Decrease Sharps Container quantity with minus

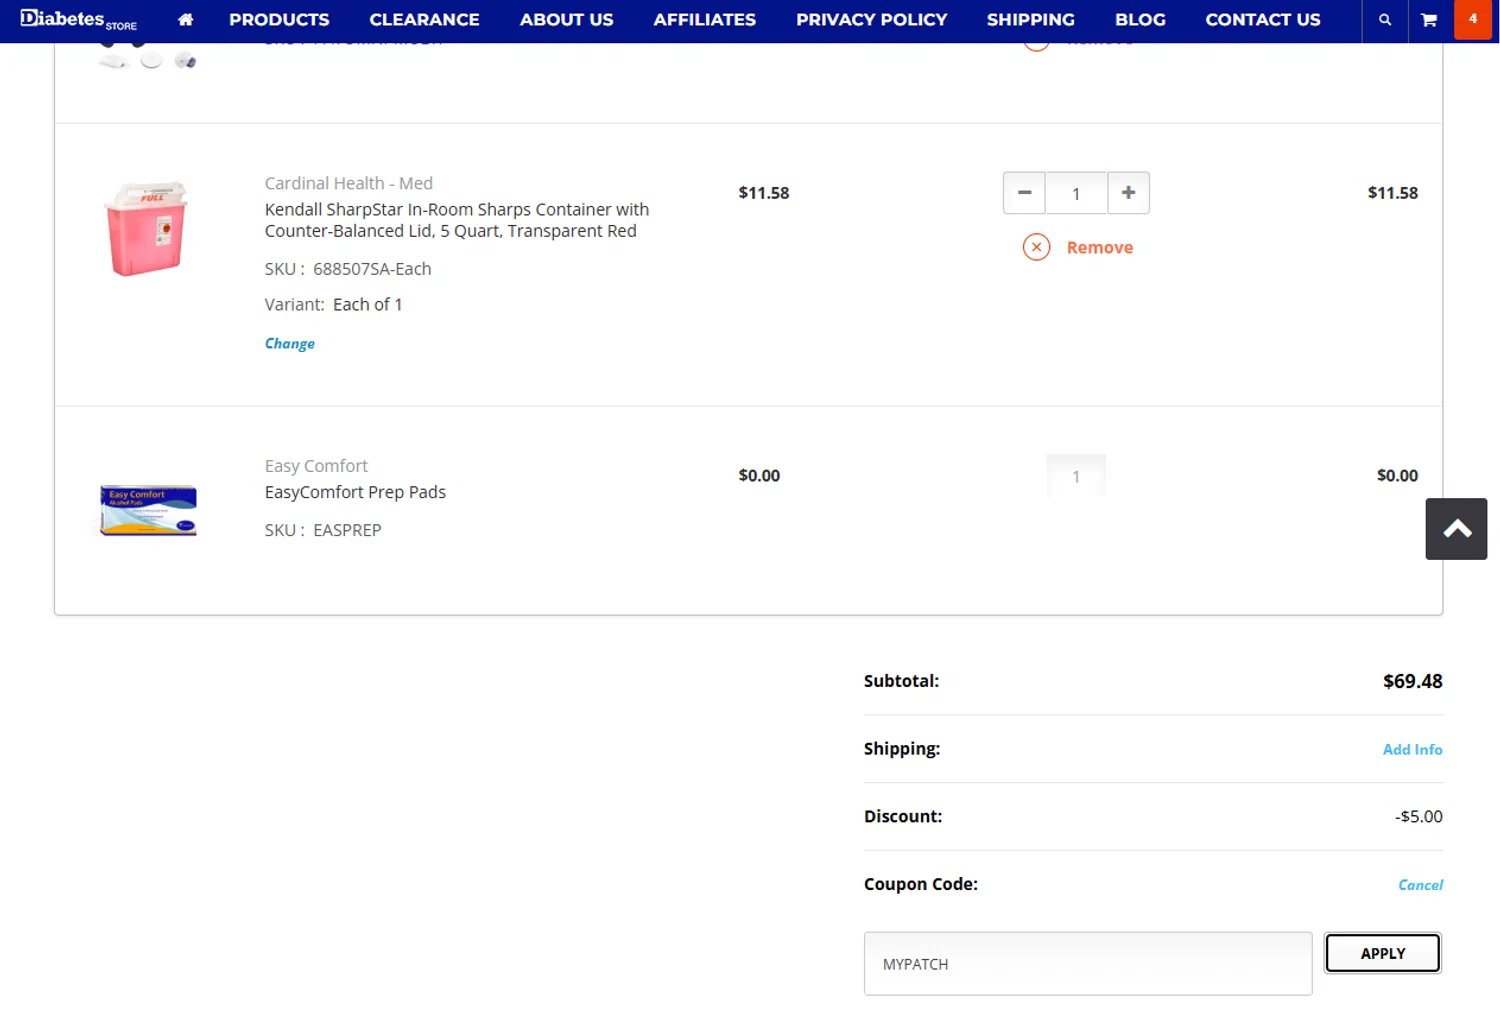(1024, 193)
